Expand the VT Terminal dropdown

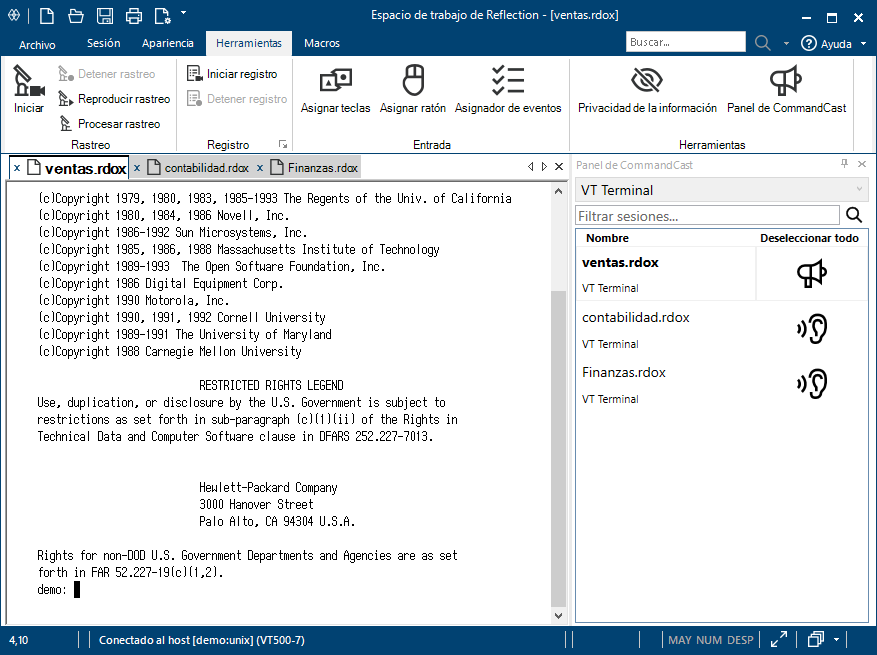(858, 190)
